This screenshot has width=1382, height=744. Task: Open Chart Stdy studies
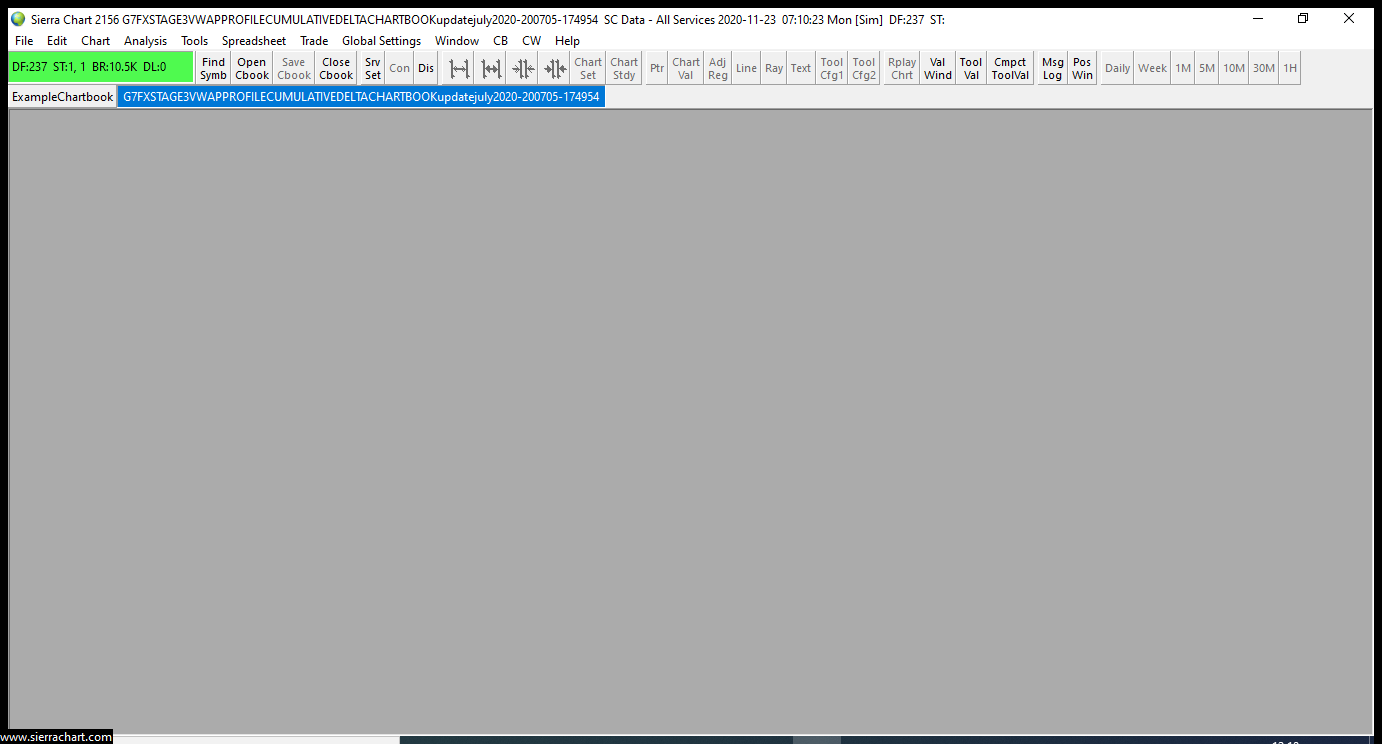tap(624, 68)
